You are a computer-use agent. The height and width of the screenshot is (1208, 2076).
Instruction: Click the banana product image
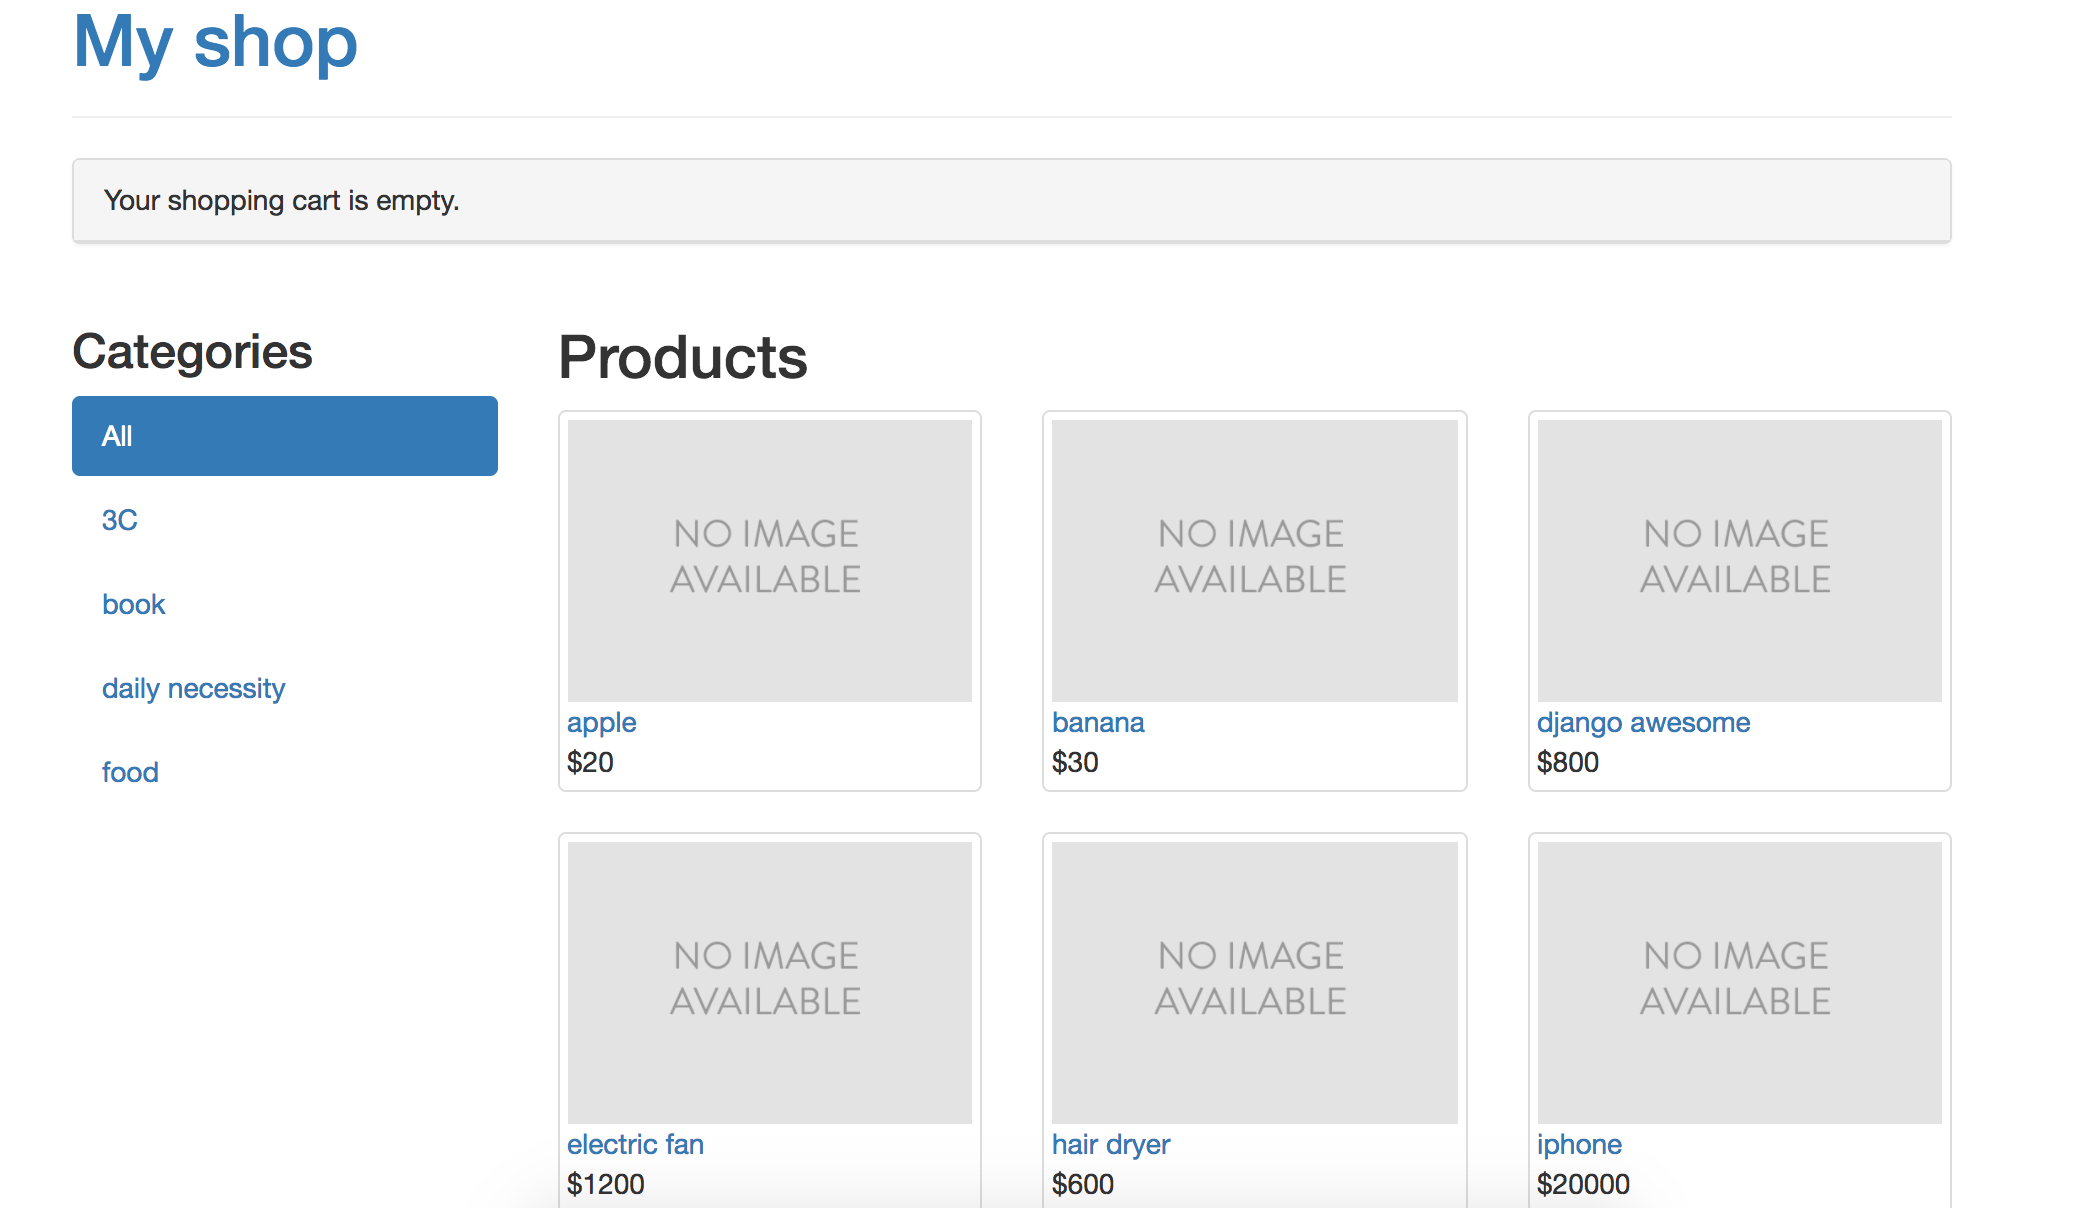tap(1254, 560)
